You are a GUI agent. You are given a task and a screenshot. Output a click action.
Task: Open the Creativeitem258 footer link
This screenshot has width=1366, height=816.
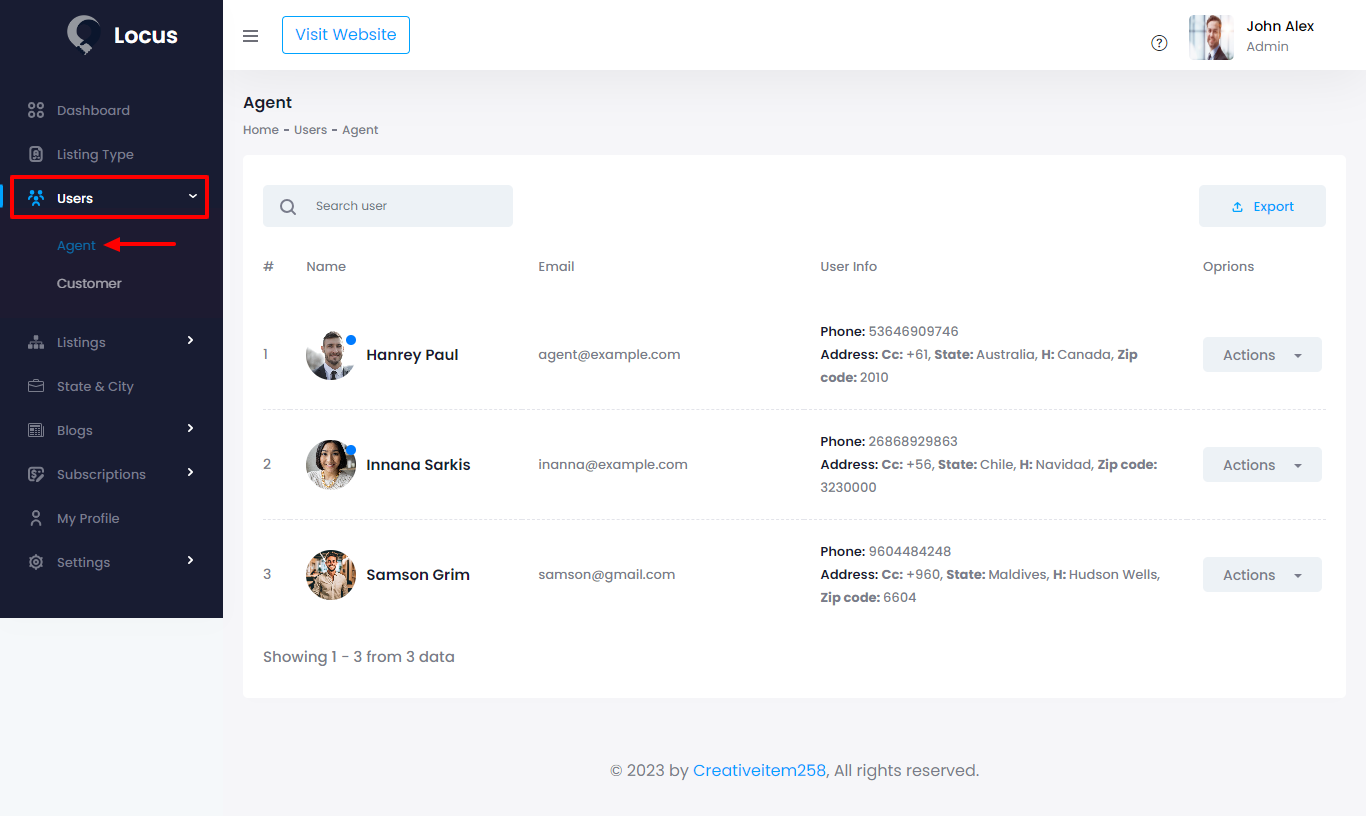point(759,770)
